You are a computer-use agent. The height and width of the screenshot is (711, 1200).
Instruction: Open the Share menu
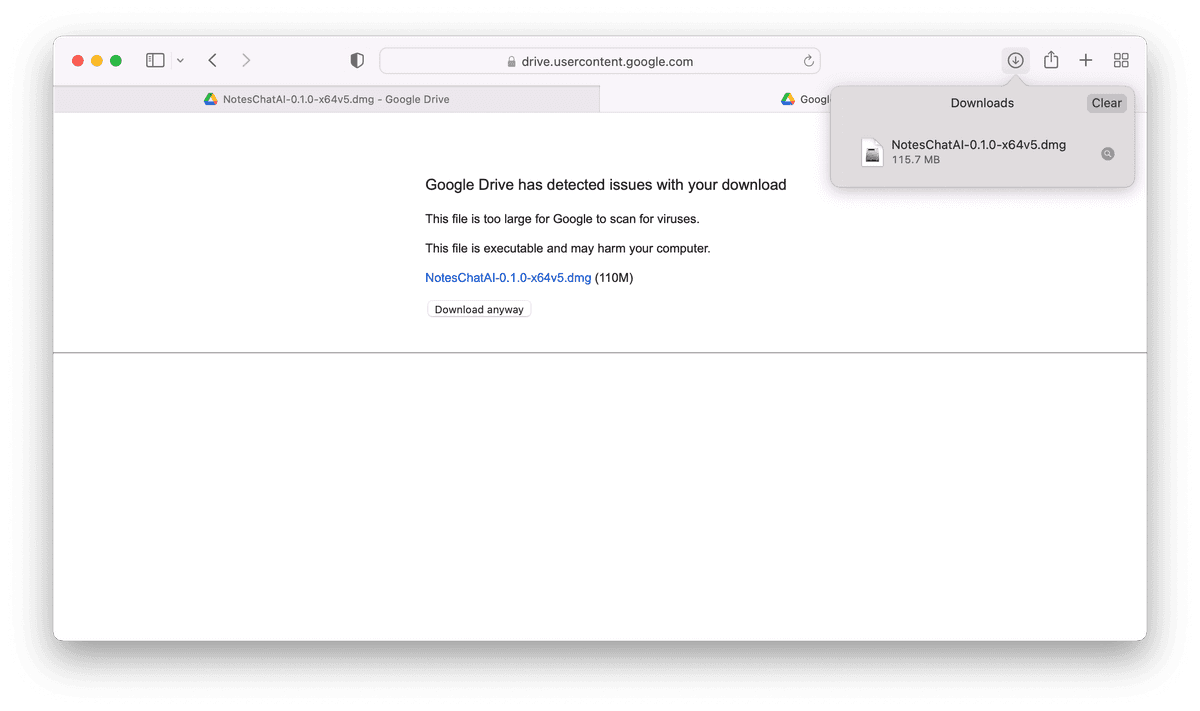[x=1051, y=61]
